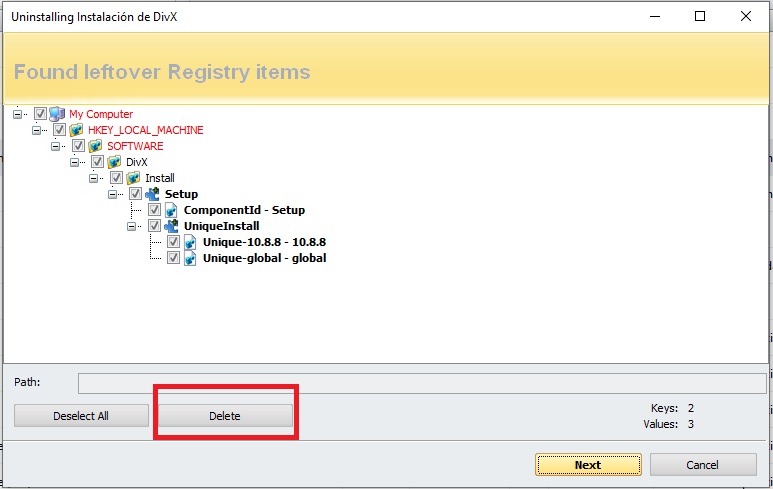Collapse the UniqueInstall tree node
The image size is (773, 489).
132,226
